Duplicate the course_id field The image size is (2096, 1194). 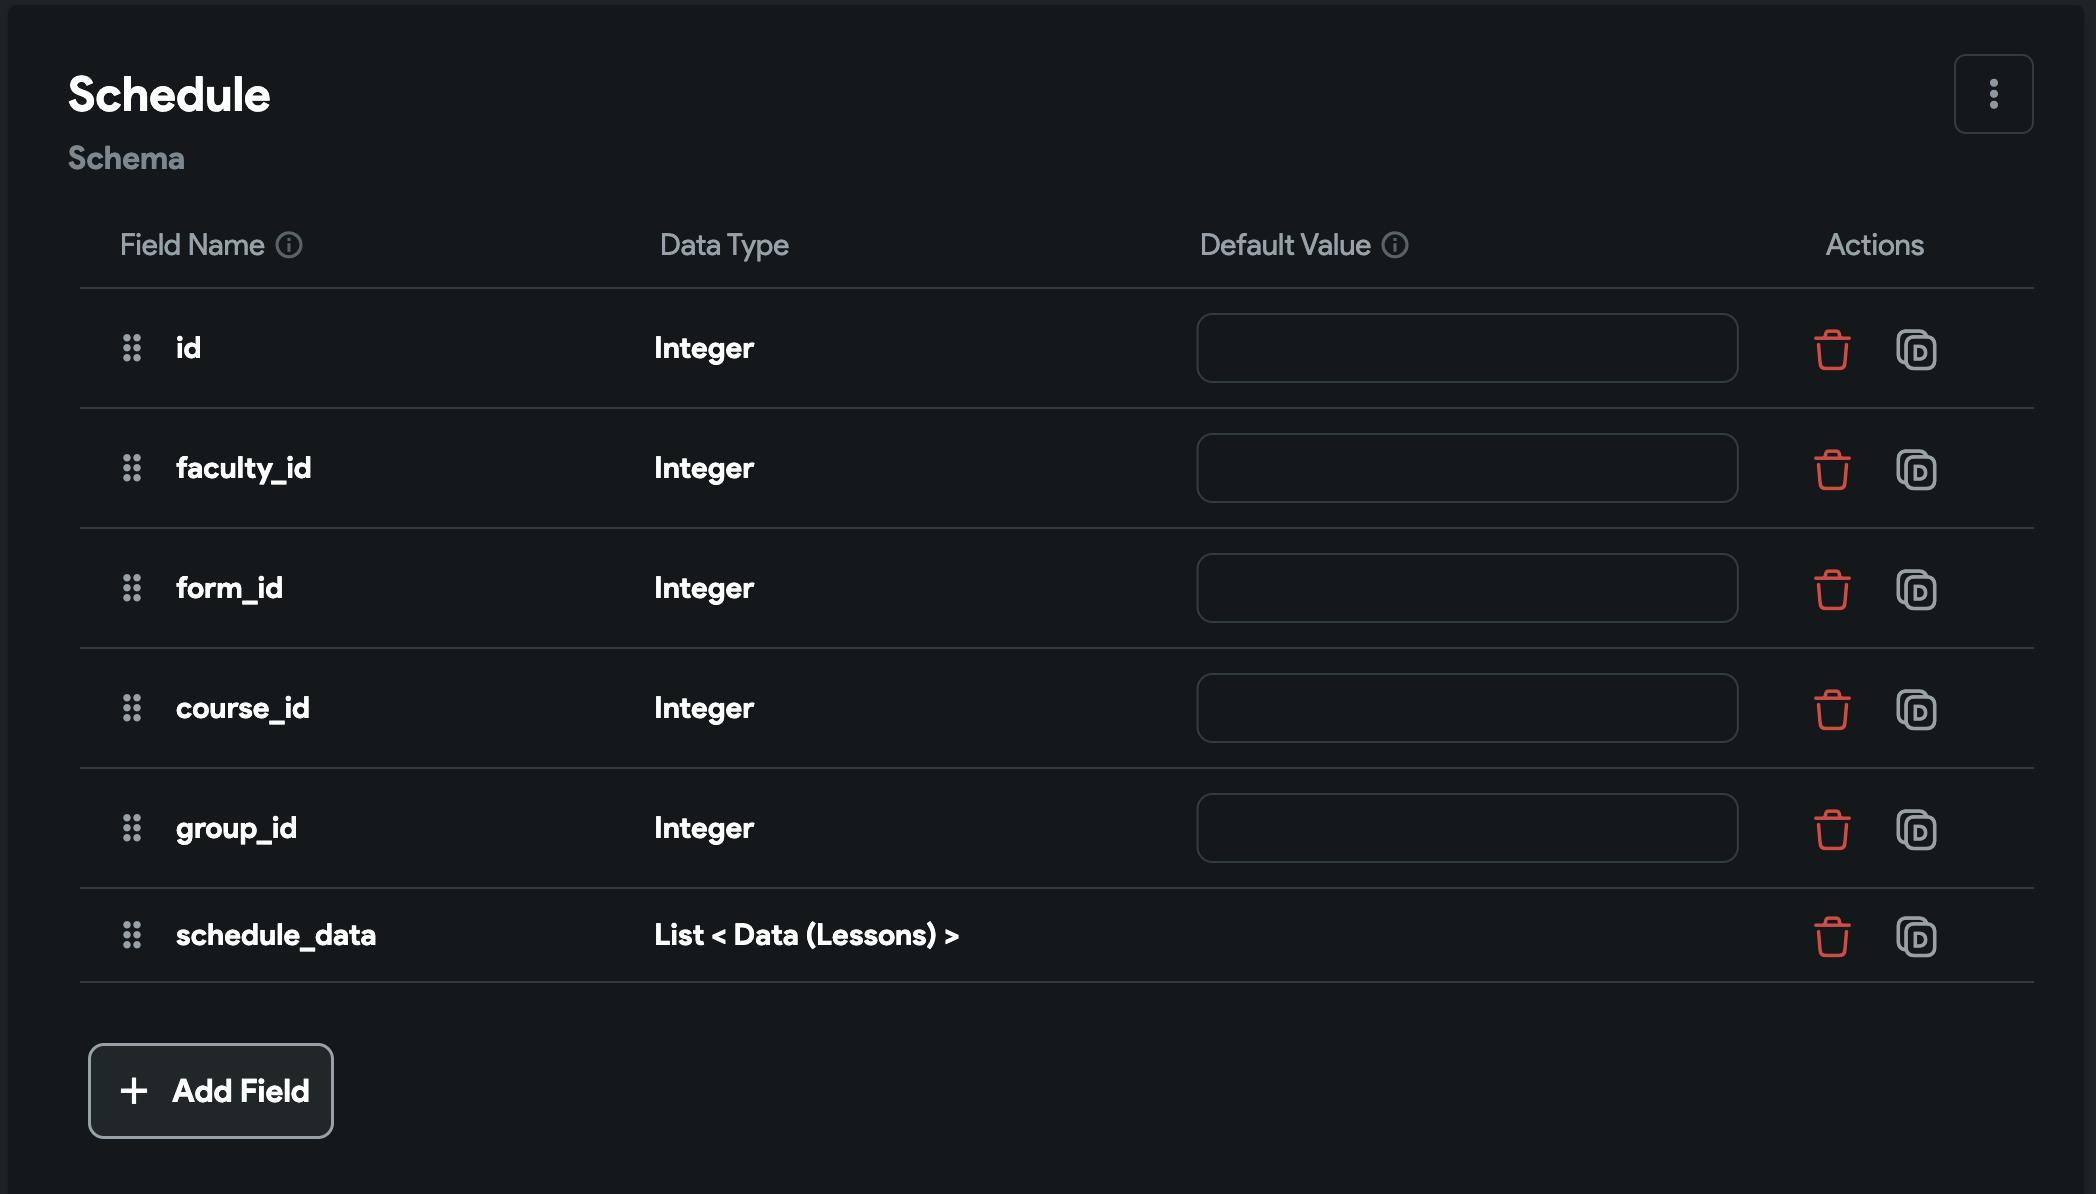pyautogui.click(x=1916, y=709)
